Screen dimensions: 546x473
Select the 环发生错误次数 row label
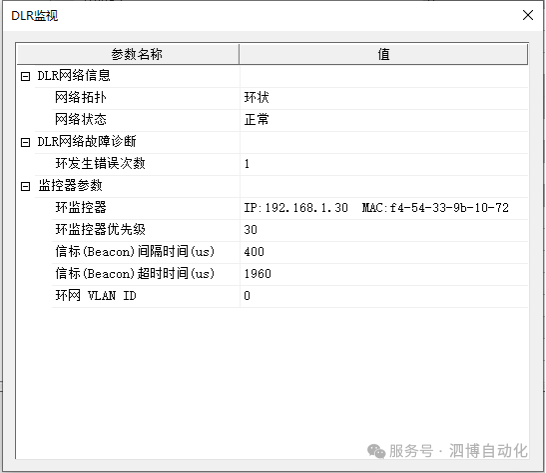[x=100, y=163]
